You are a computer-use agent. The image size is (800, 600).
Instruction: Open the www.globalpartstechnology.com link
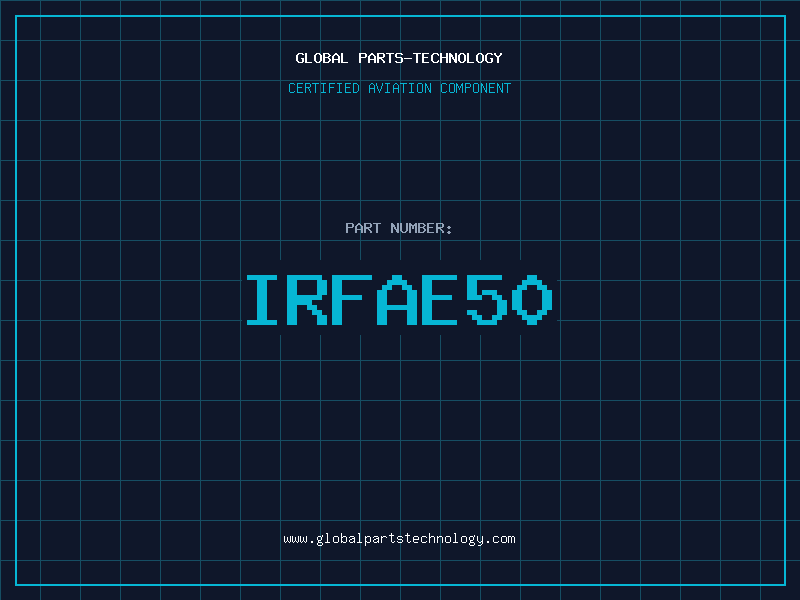point(399,539)
